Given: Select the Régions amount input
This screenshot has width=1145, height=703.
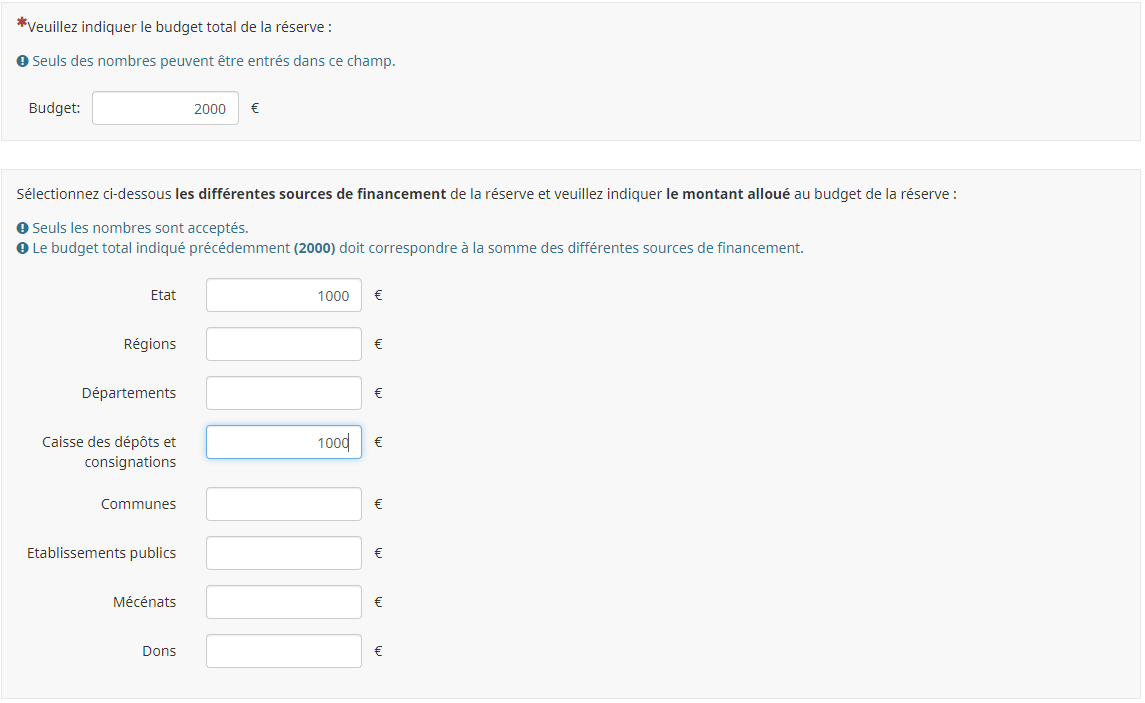Looking at the screenshot, I should click(283, 344).
